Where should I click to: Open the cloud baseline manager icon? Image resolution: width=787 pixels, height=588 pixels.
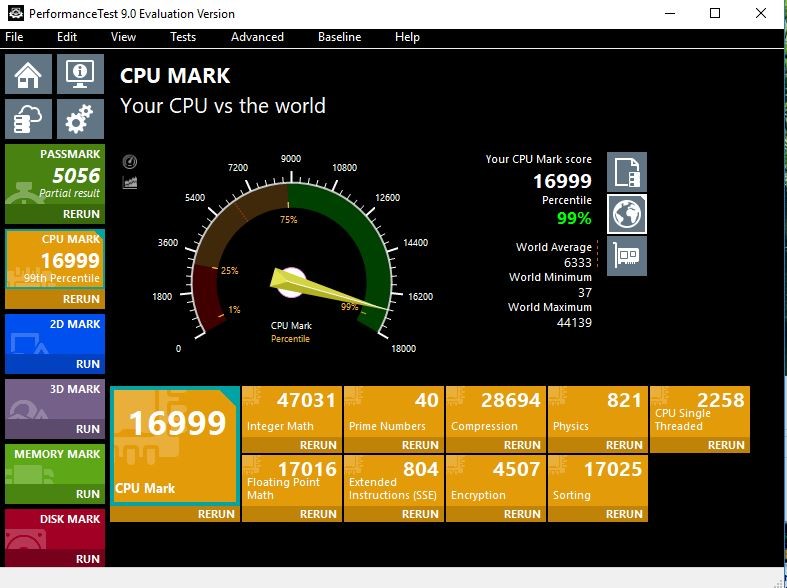tap(28, 119)
